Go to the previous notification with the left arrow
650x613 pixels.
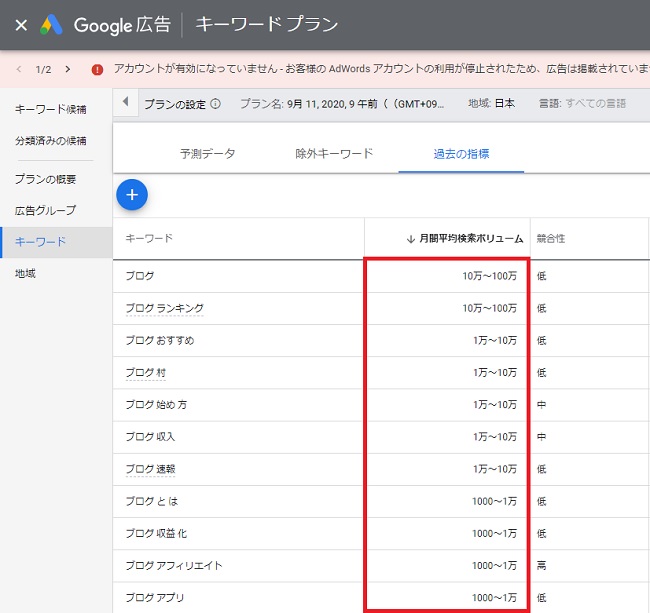(x=19, y=69)
